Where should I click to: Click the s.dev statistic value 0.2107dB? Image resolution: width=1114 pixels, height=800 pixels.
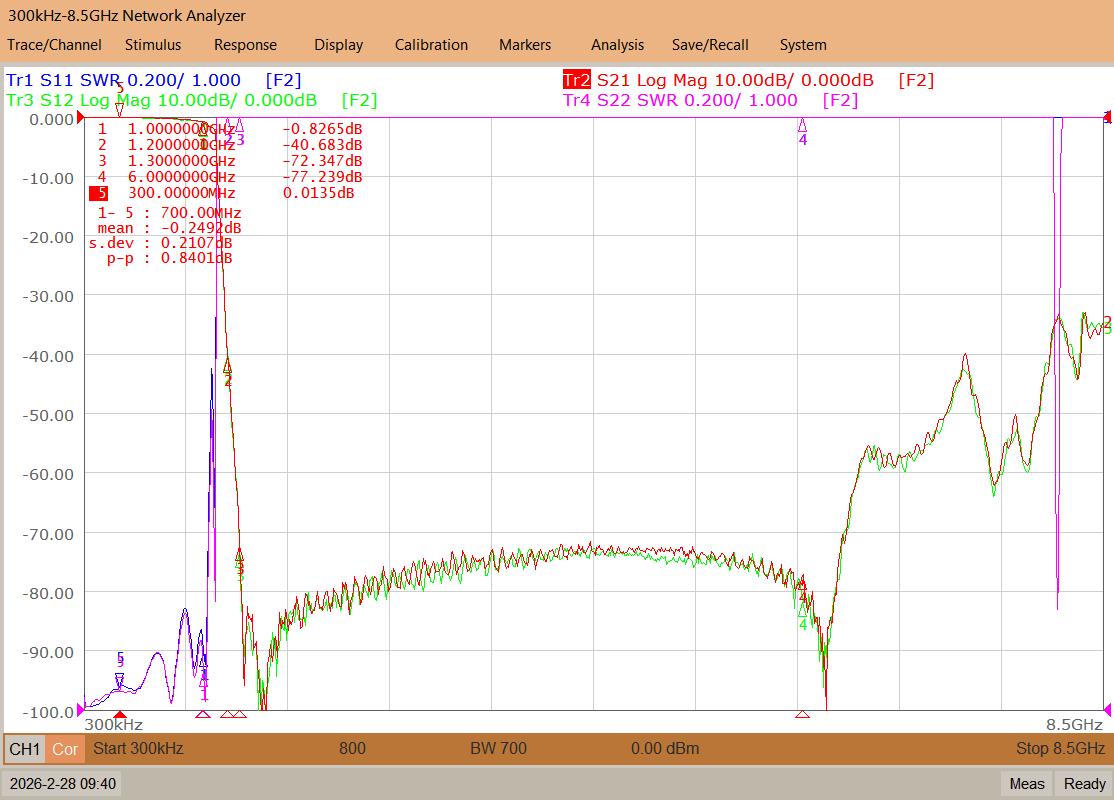(x=197, y=243)
